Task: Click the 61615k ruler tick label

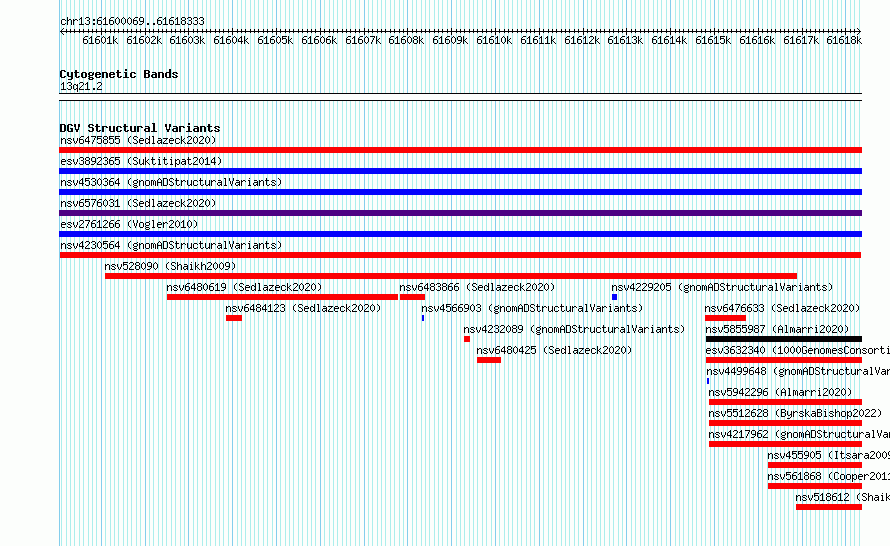Action: tap(713, 40)
